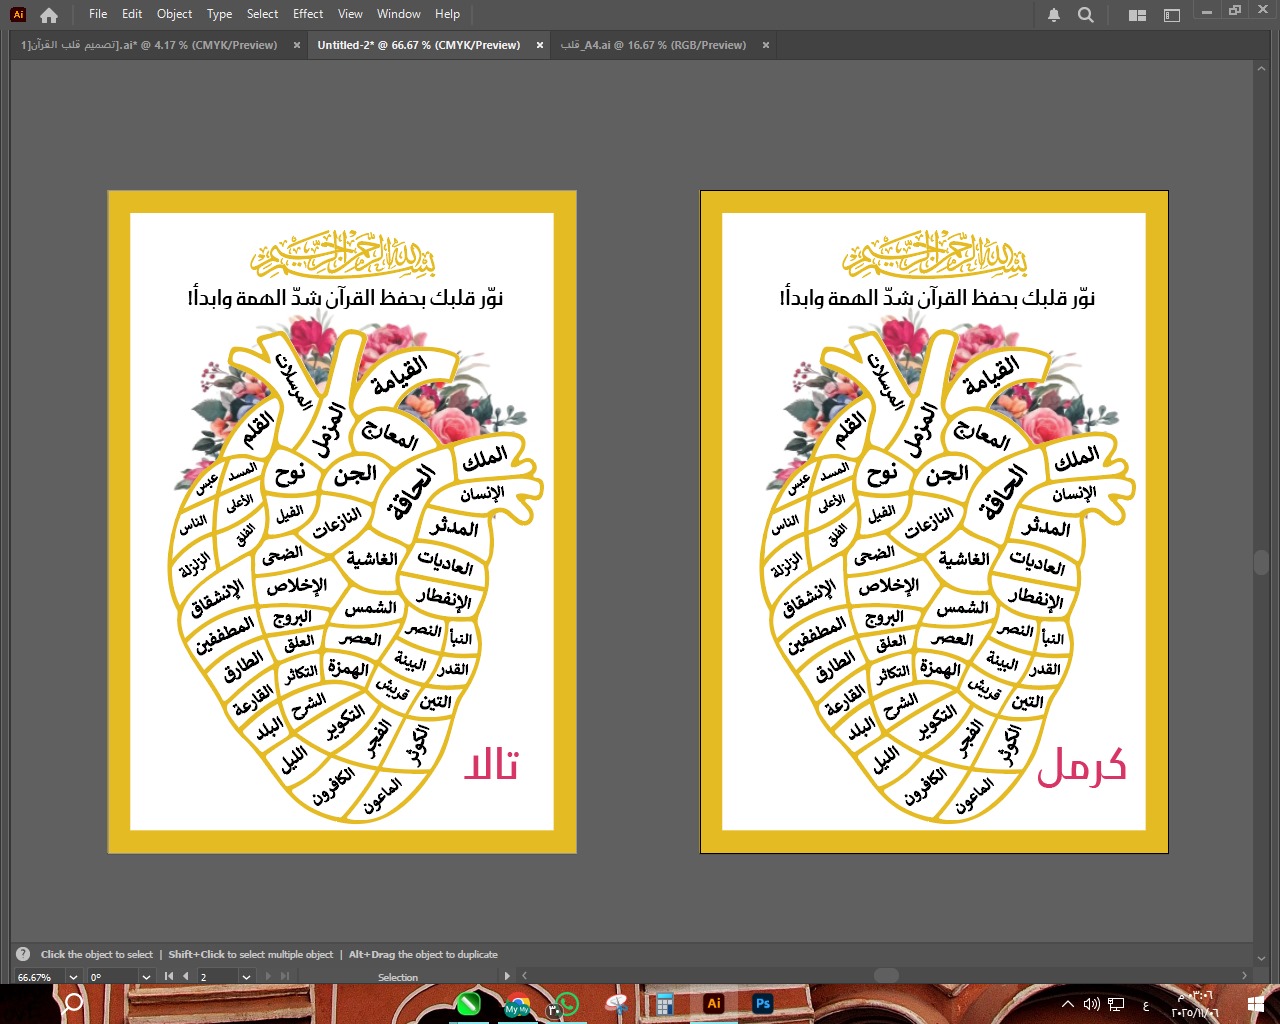Expand the zoom level dropdown at 66.67%

click(73, 977)
